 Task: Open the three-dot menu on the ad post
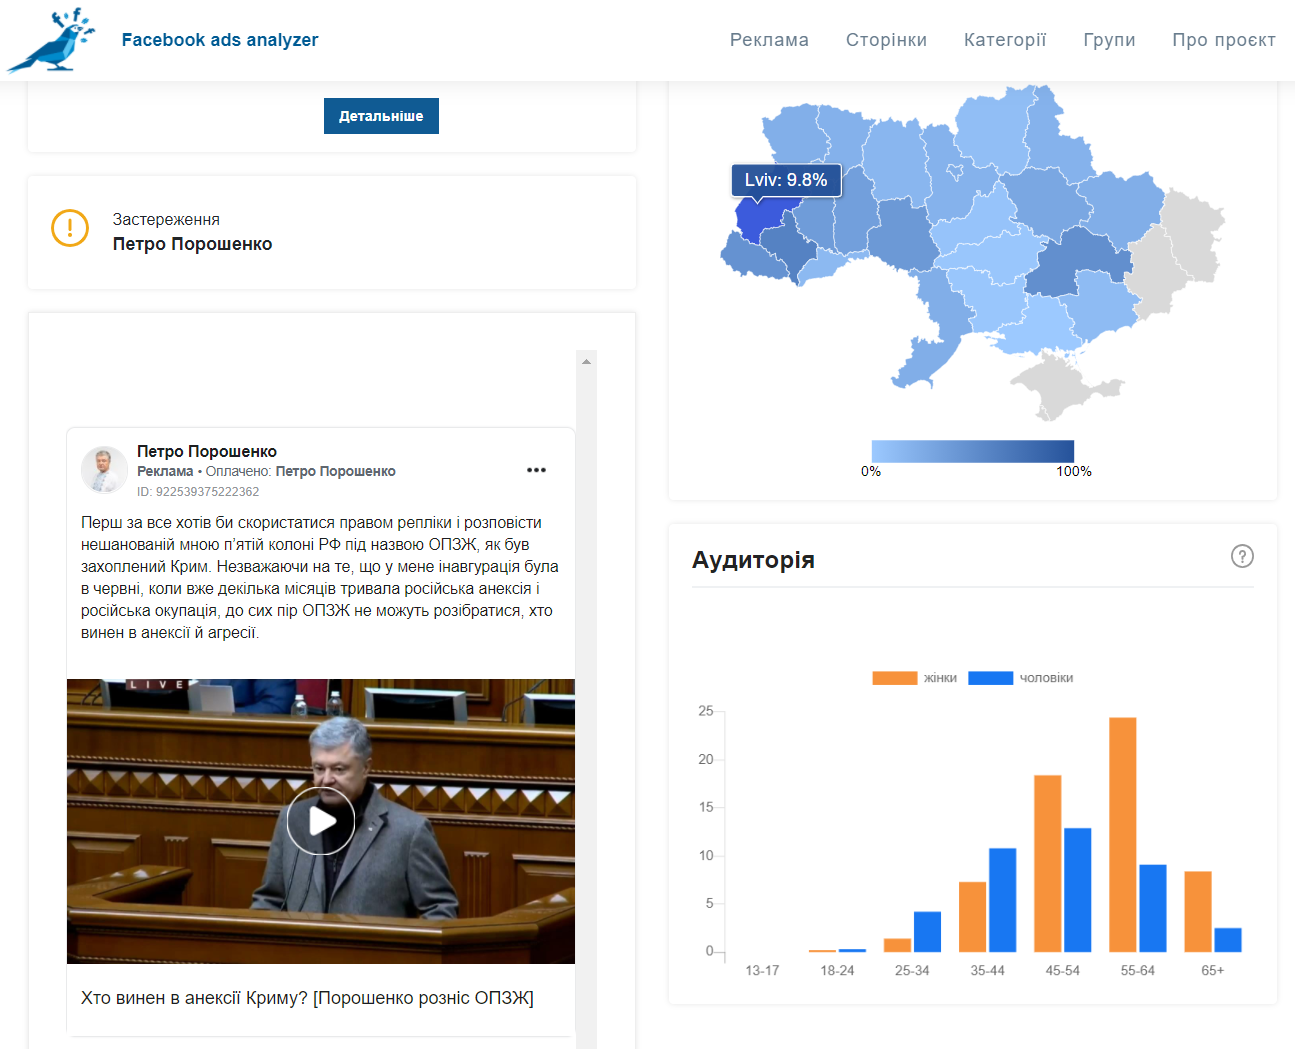click(537, 470)
